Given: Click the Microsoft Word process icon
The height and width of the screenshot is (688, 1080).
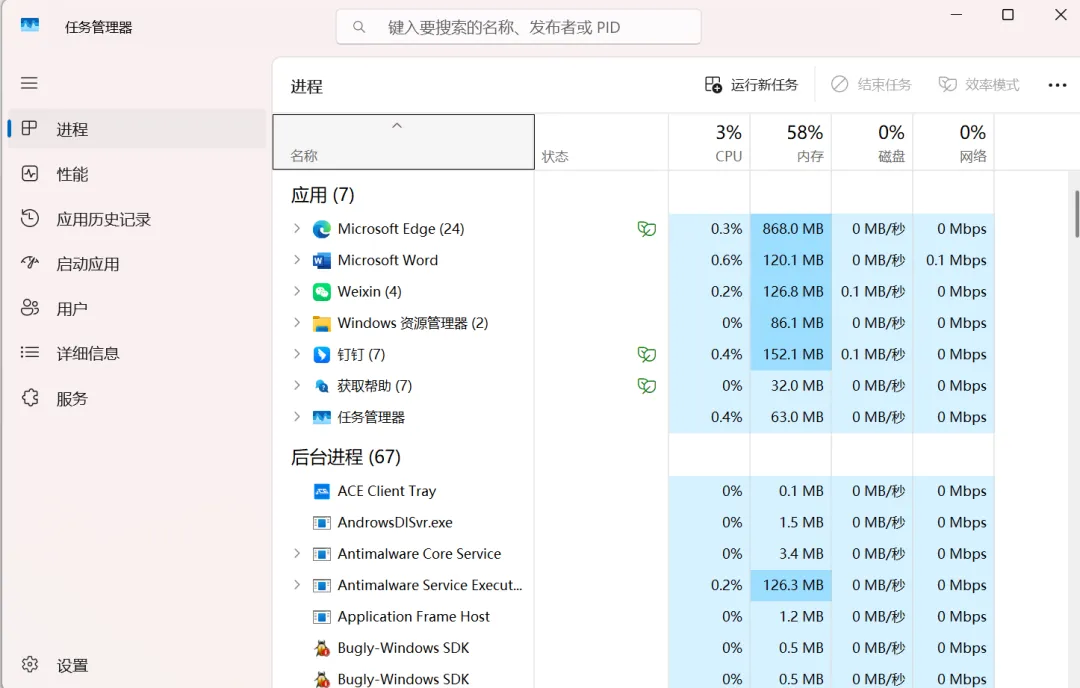Looking at the screenshot, I should point(322,260).
